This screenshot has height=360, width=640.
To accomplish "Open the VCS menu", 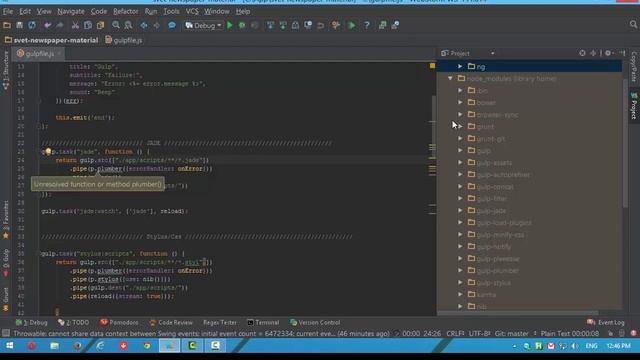I will 192,11.
